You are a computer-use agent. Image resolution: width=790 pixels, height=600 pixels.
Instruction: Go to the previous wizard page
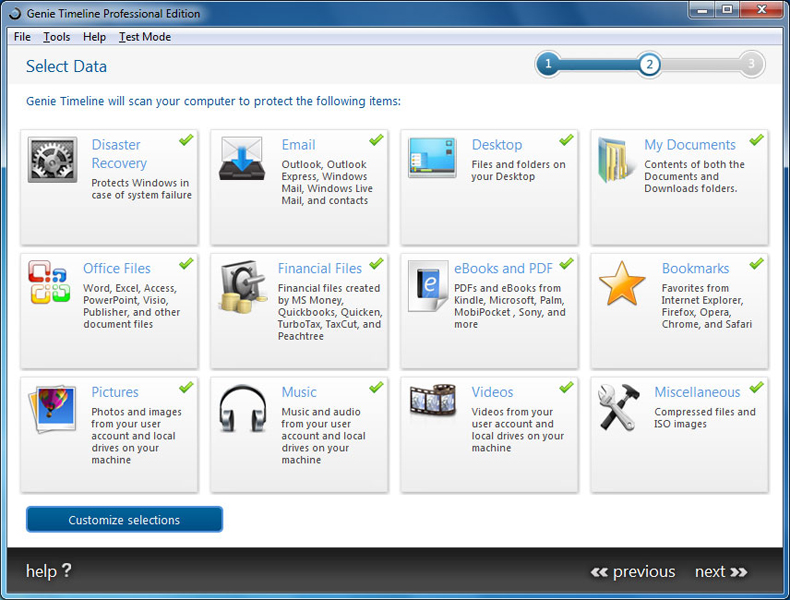coord(633,571)
